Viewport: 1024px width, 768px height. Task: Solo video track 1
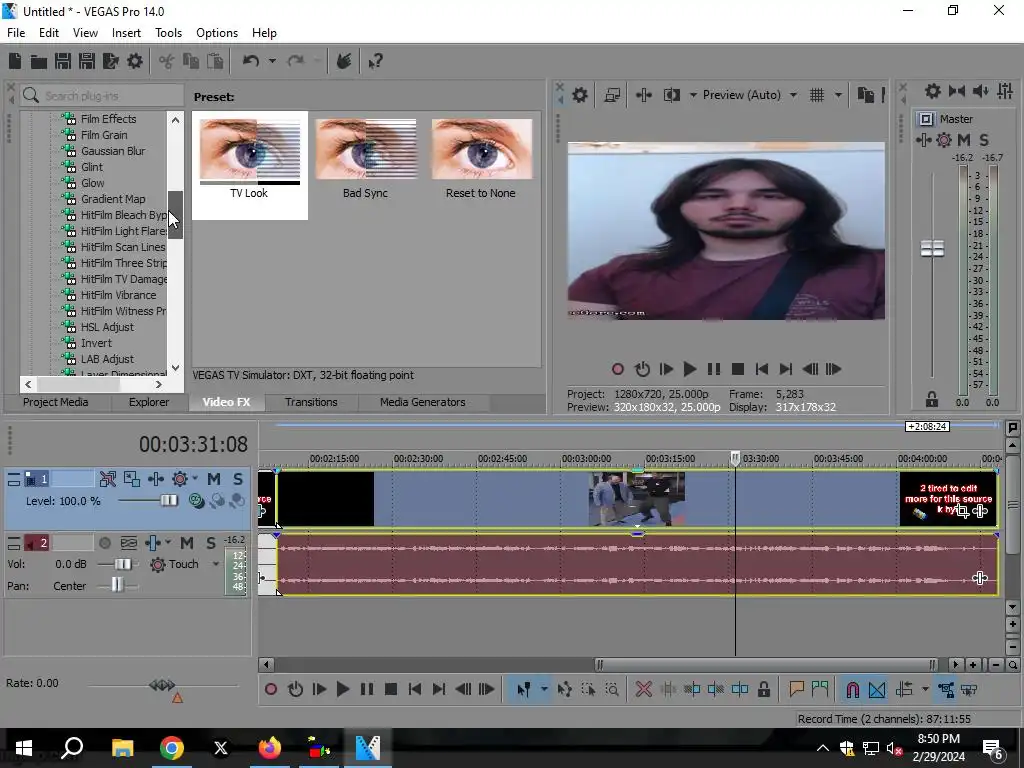(238, 479)
